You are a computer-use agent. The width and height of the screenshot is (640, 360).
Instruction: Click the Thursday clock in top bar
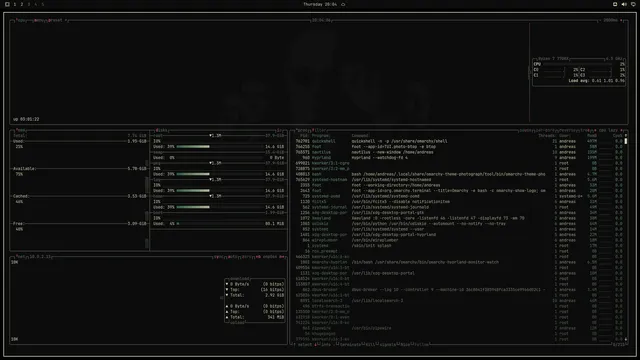(320, 4)
